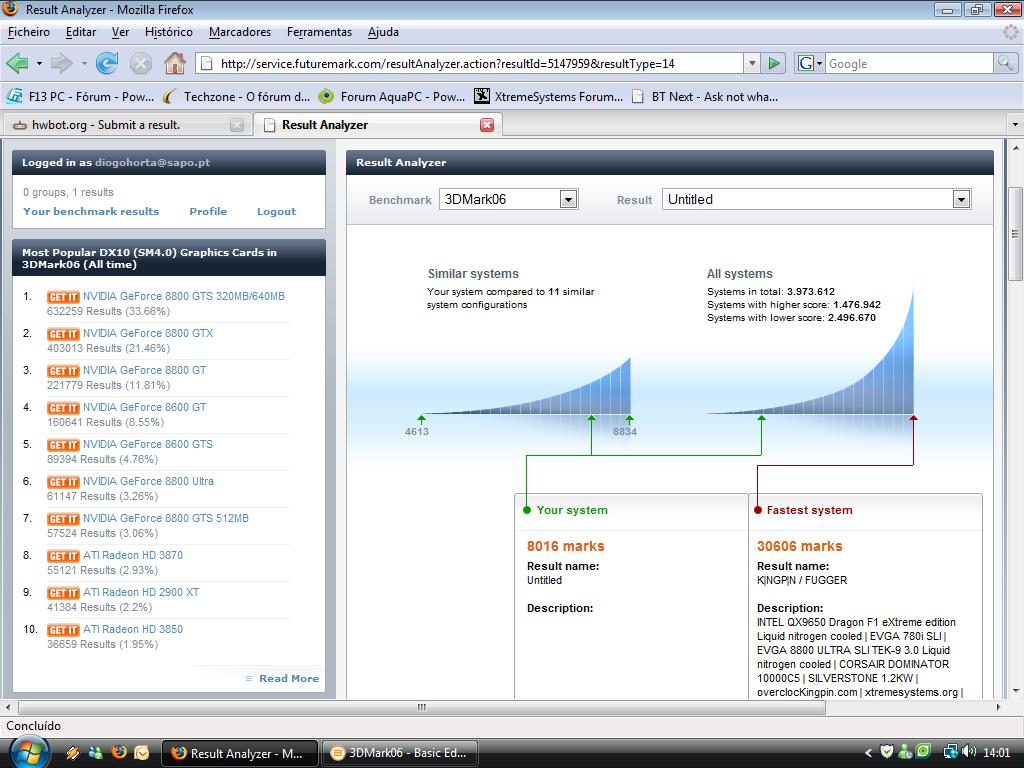Open the Ver menu
The height and width of the screenshot is (768, 1024).
pyautogui.click(x=120, y=32)
